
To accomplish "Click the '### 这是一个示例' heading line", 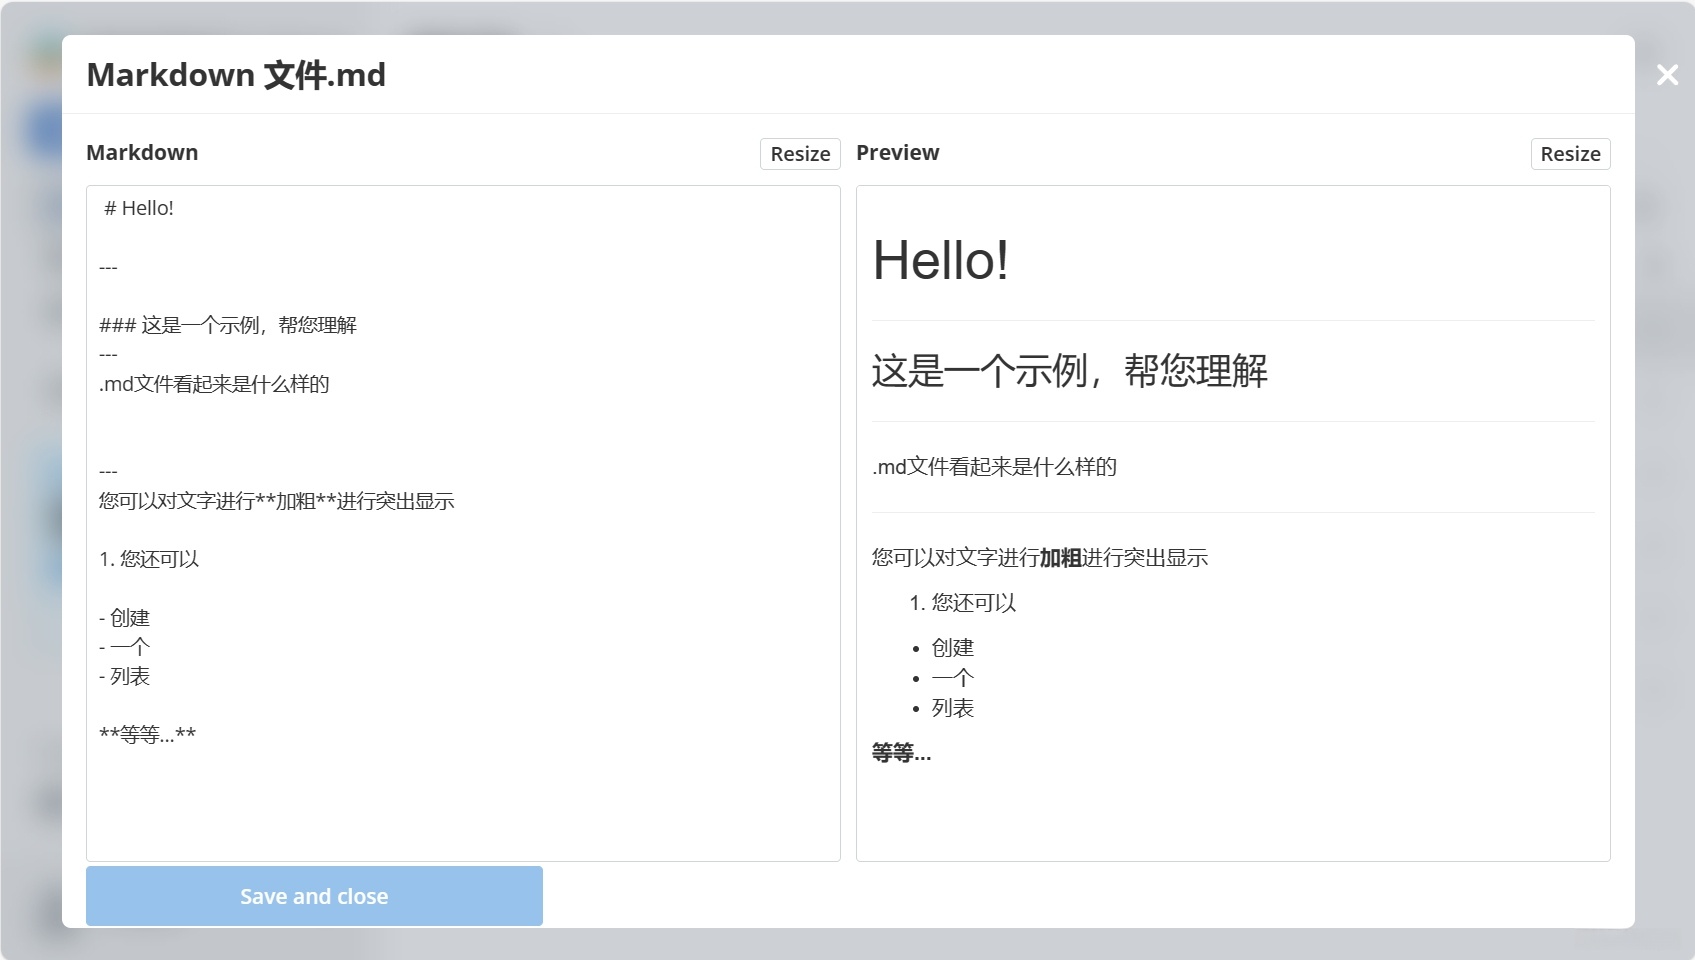I will pyautogui.click(x=228, y=324).
